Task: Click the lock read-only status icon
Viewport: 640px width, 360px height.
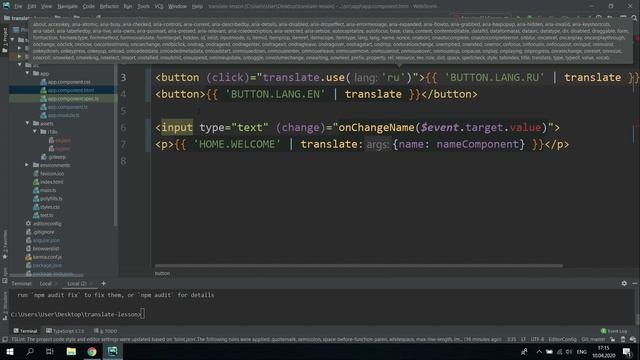Action: coord(613,339)
